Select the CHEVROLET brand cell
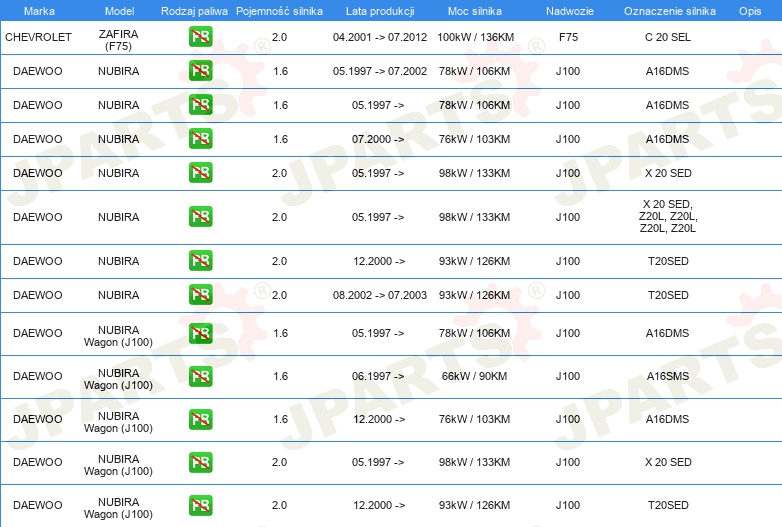The width and height of the screenshot is (782, 527). tap(38, 37)
